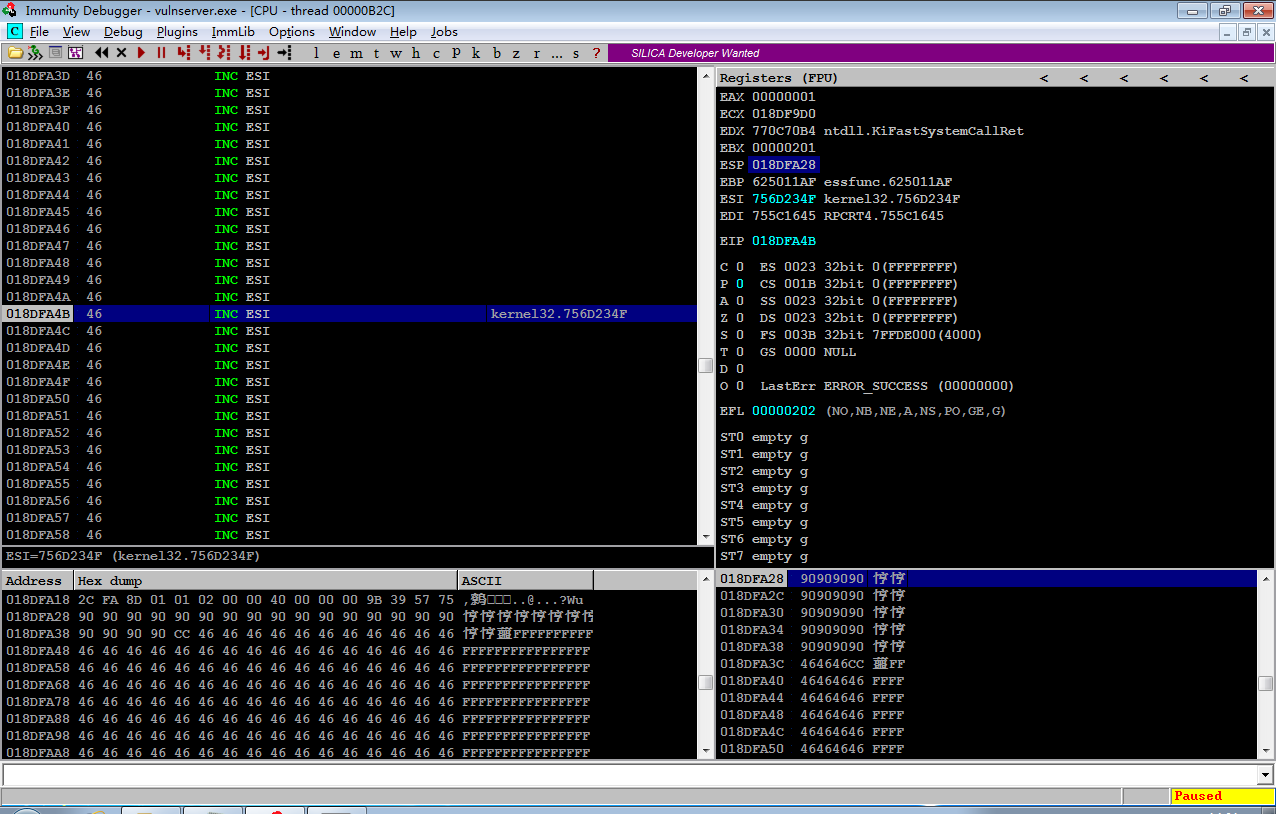This screenshot has width=1276, height=814.
Task: Pause execution with the red pause icon
Action: (x=161, y=53)
